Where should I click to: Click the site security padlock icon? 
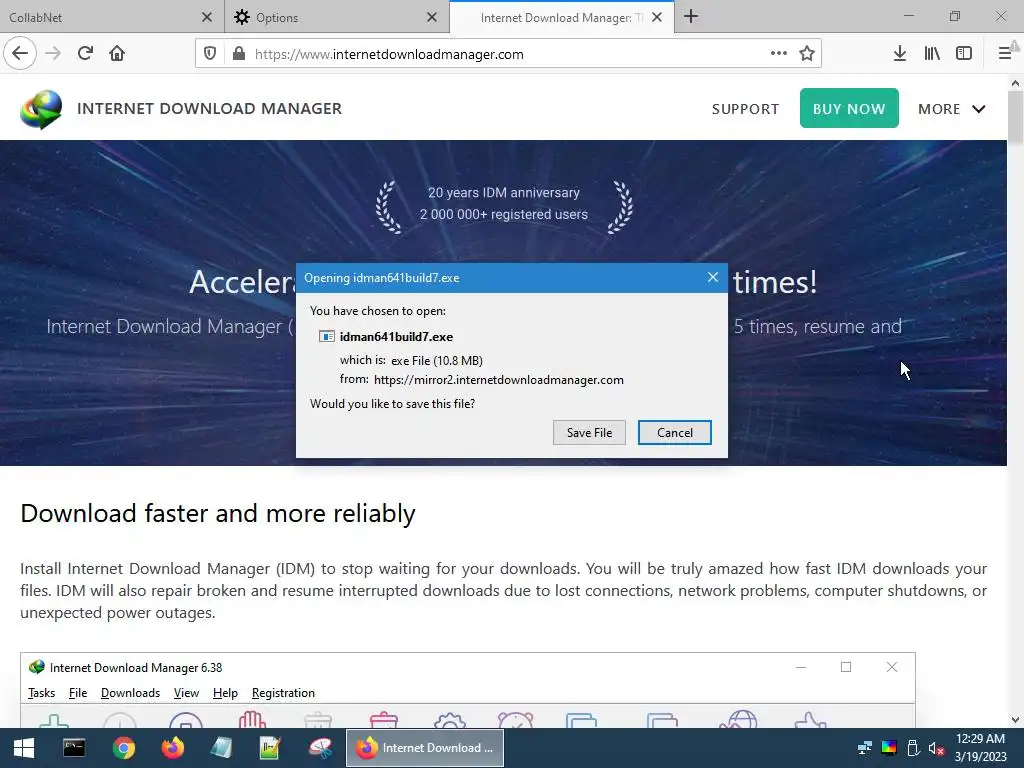click(x=239, y=54)
